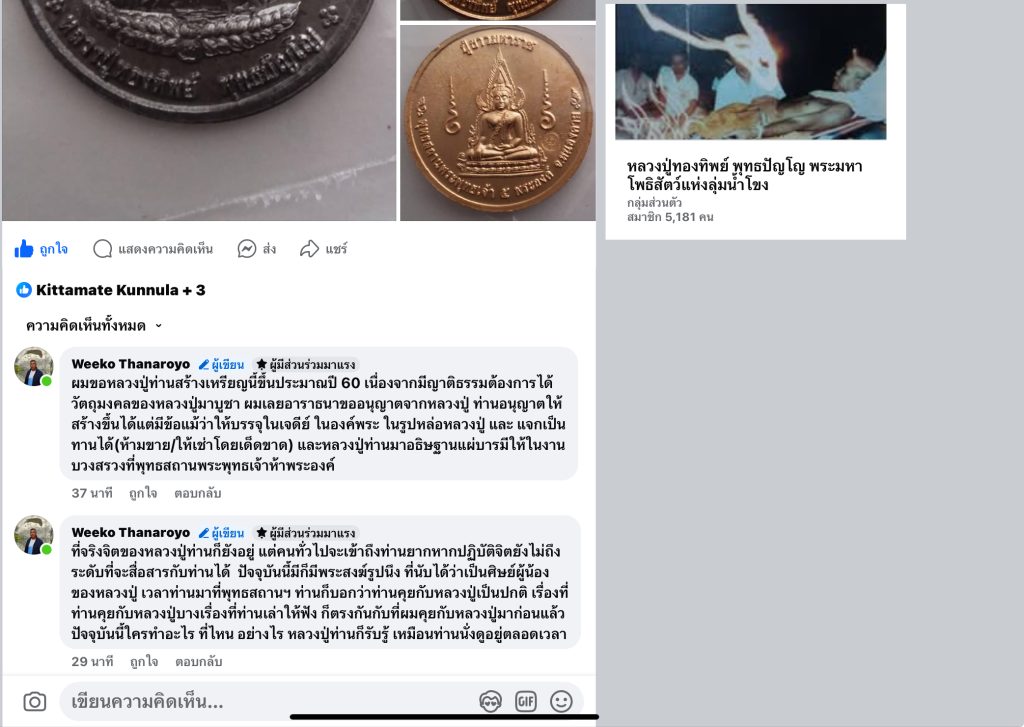Open the camera icon to attach photo
1024x727 pixels.
(x=35, y=702)
